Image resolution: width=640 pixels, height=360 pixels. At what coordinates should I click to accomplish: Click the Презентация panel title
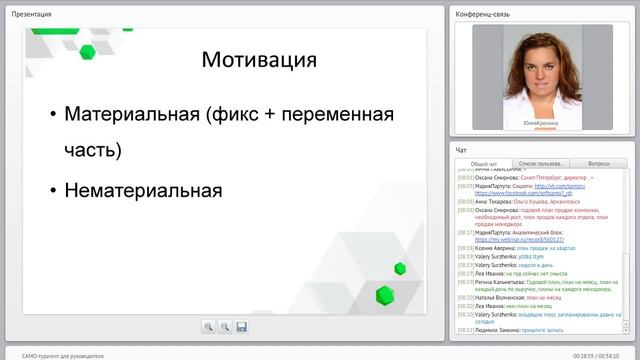pyautogui.click(x=31, y=14)
